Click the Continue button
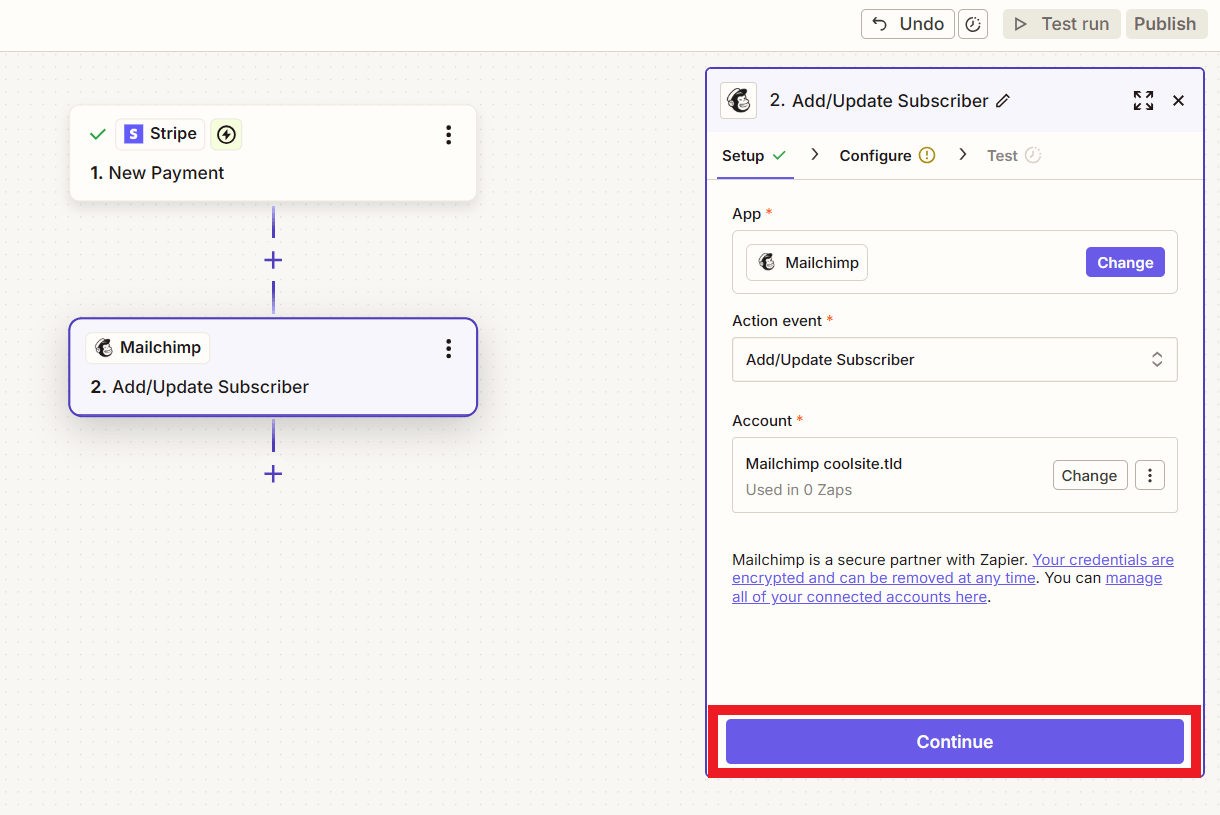The image size is (1220, 815). 954,742
